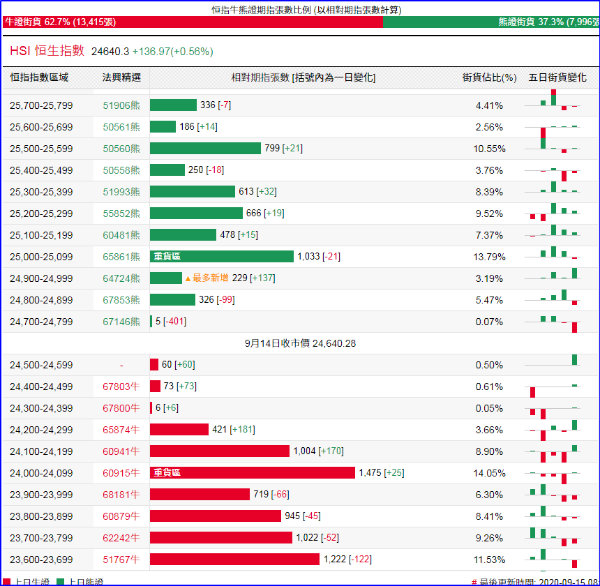Screen dimensions: 600x586
Task: Click five-day sparkline for 24,100-24,199
Action: [553, 453]
